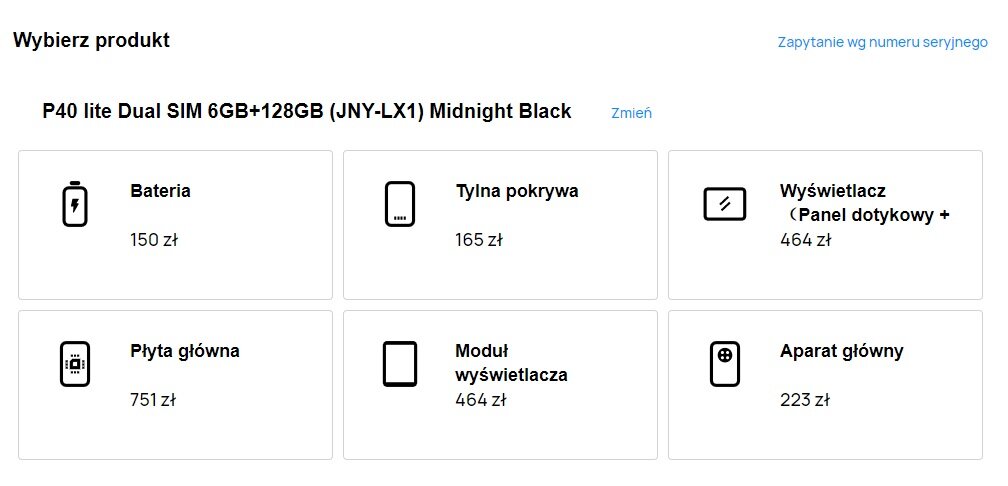This screenshot has width=1008, height=486.
Task: Click the main camera icon
Action: (x=725, y=364)
